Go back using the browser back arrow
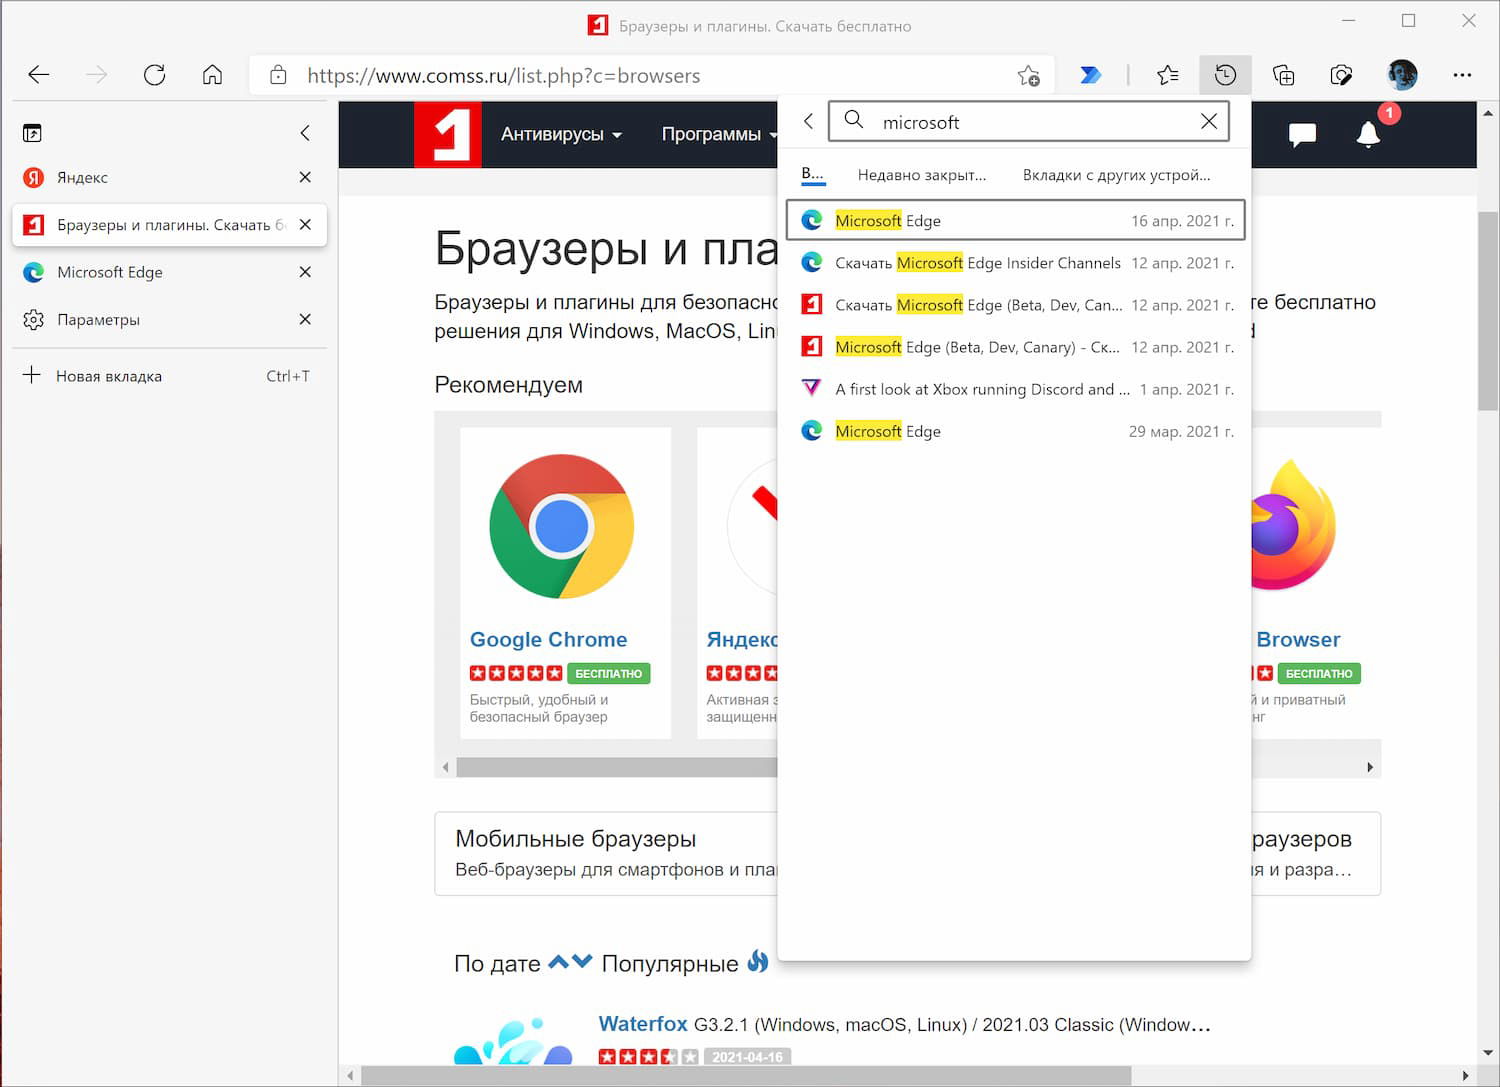1500x1087 pixels. pos(39,75)
